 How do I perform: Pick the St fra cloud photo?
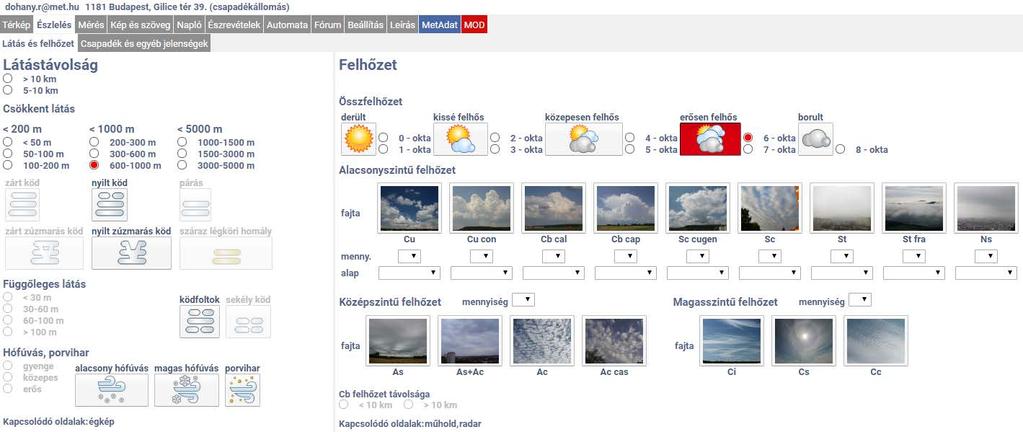tap(914, 208)
